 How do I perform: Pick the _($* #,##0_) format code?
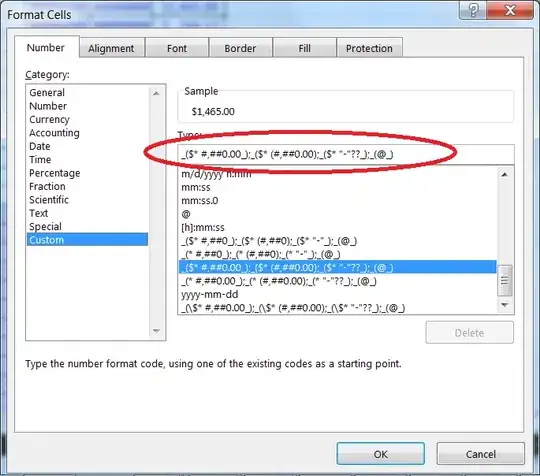click(x=338, y=241)
